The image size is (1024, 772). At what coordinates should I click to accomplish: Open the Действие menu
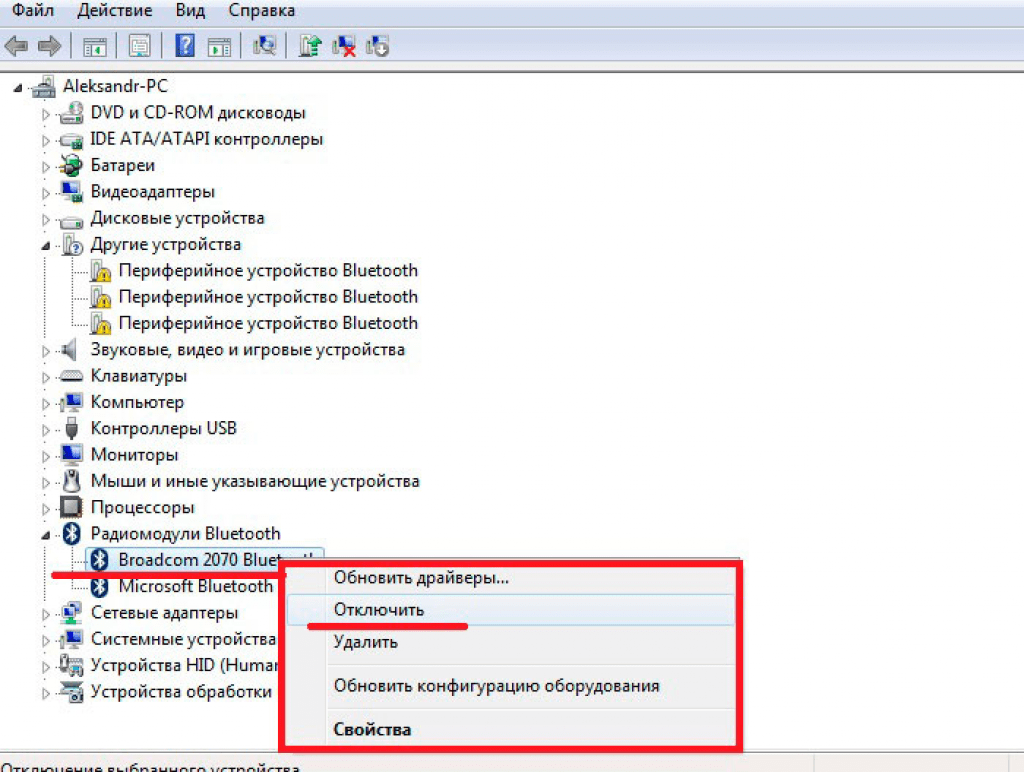(114, 10)
